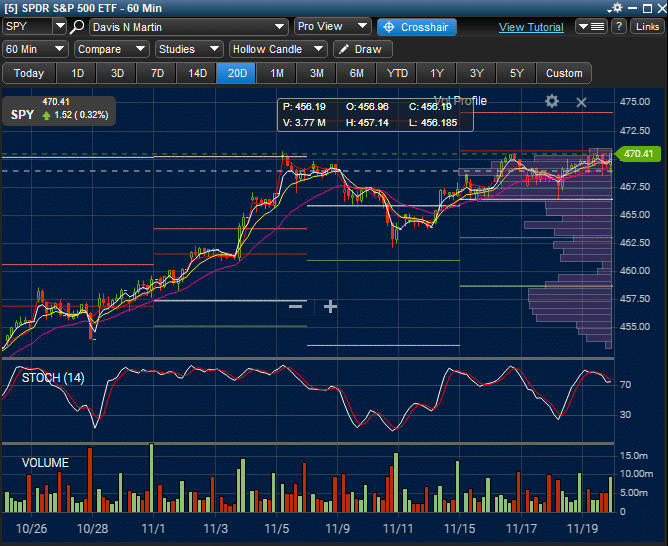The image size is (668, 546).
Task: Open the layout list menu icon
Action: [x=591, y=26]
